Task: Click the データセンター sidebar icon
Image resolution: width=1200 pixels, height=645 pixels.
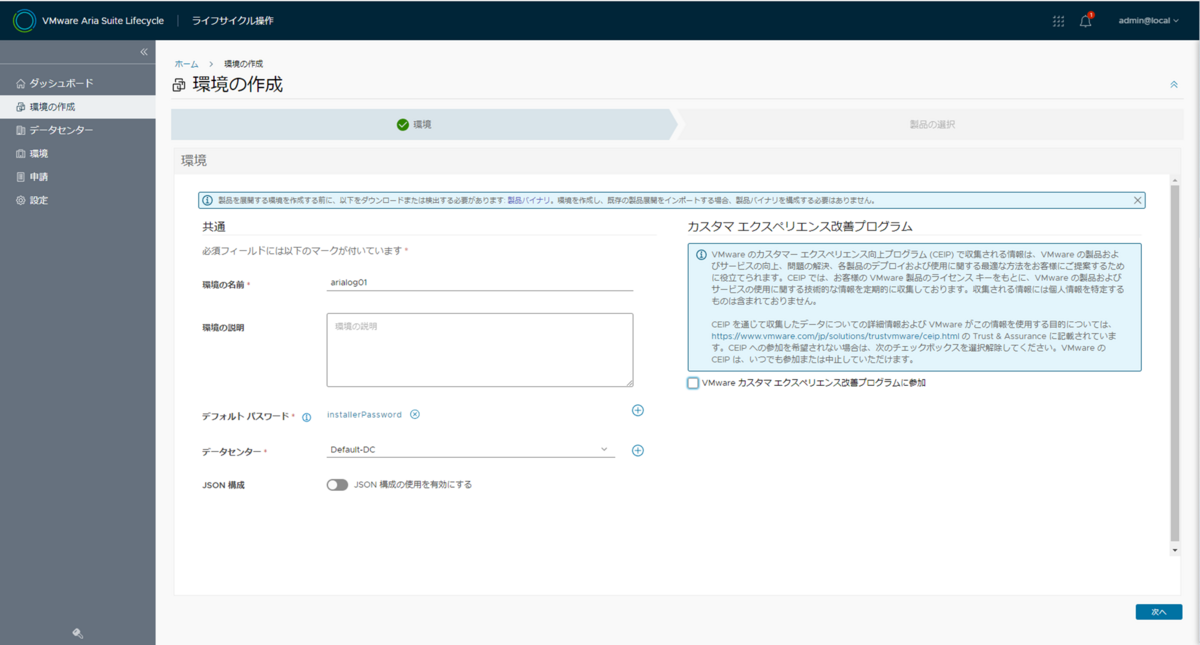Action: click(20, 130)
